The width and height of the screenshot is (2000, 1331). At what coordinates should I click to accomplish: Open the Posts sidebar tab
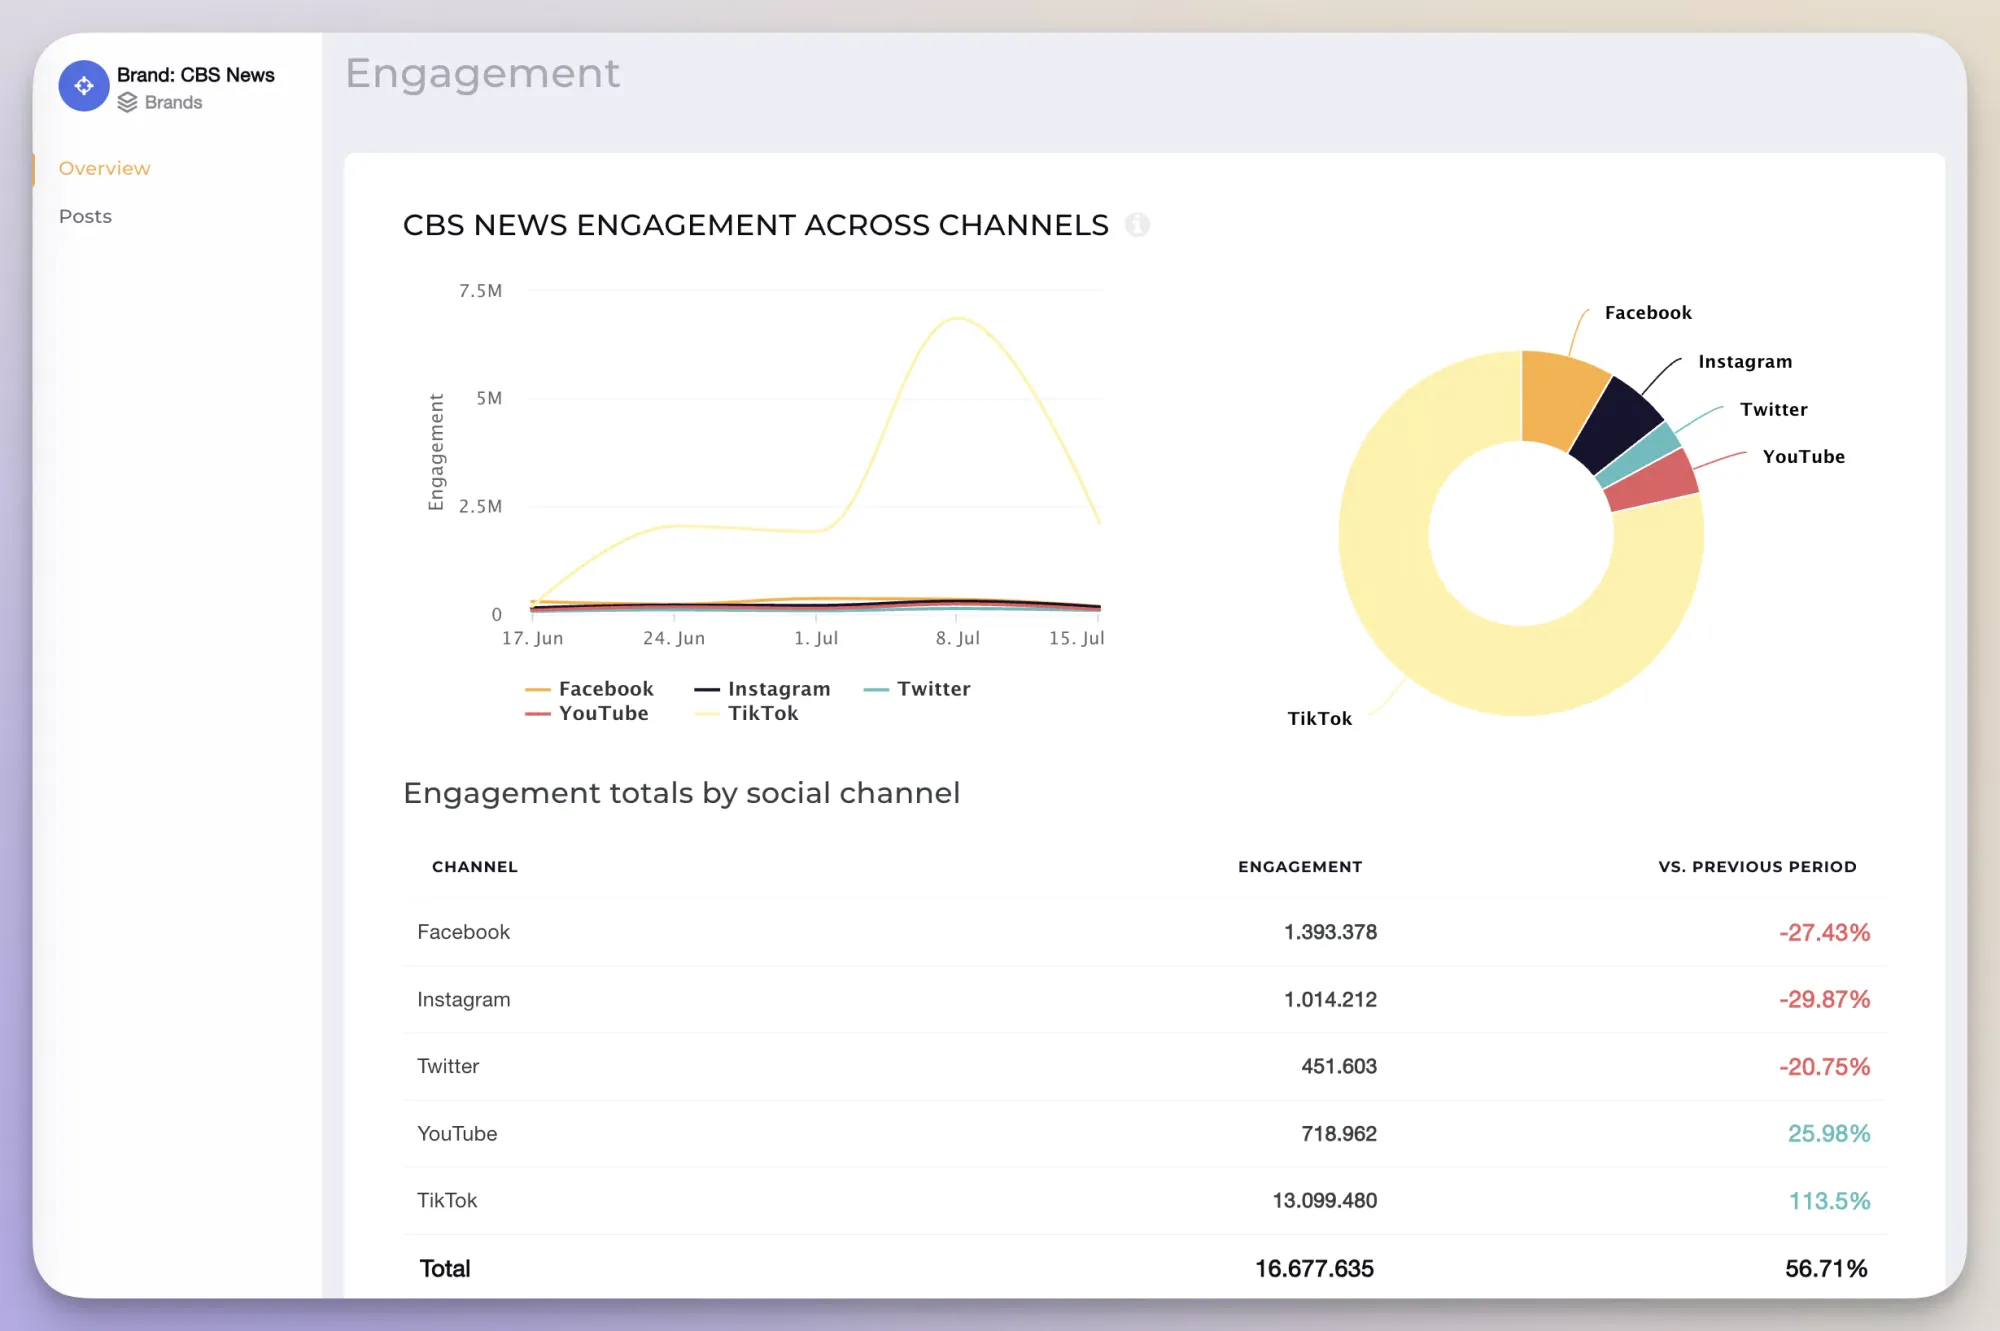point(85,217)
